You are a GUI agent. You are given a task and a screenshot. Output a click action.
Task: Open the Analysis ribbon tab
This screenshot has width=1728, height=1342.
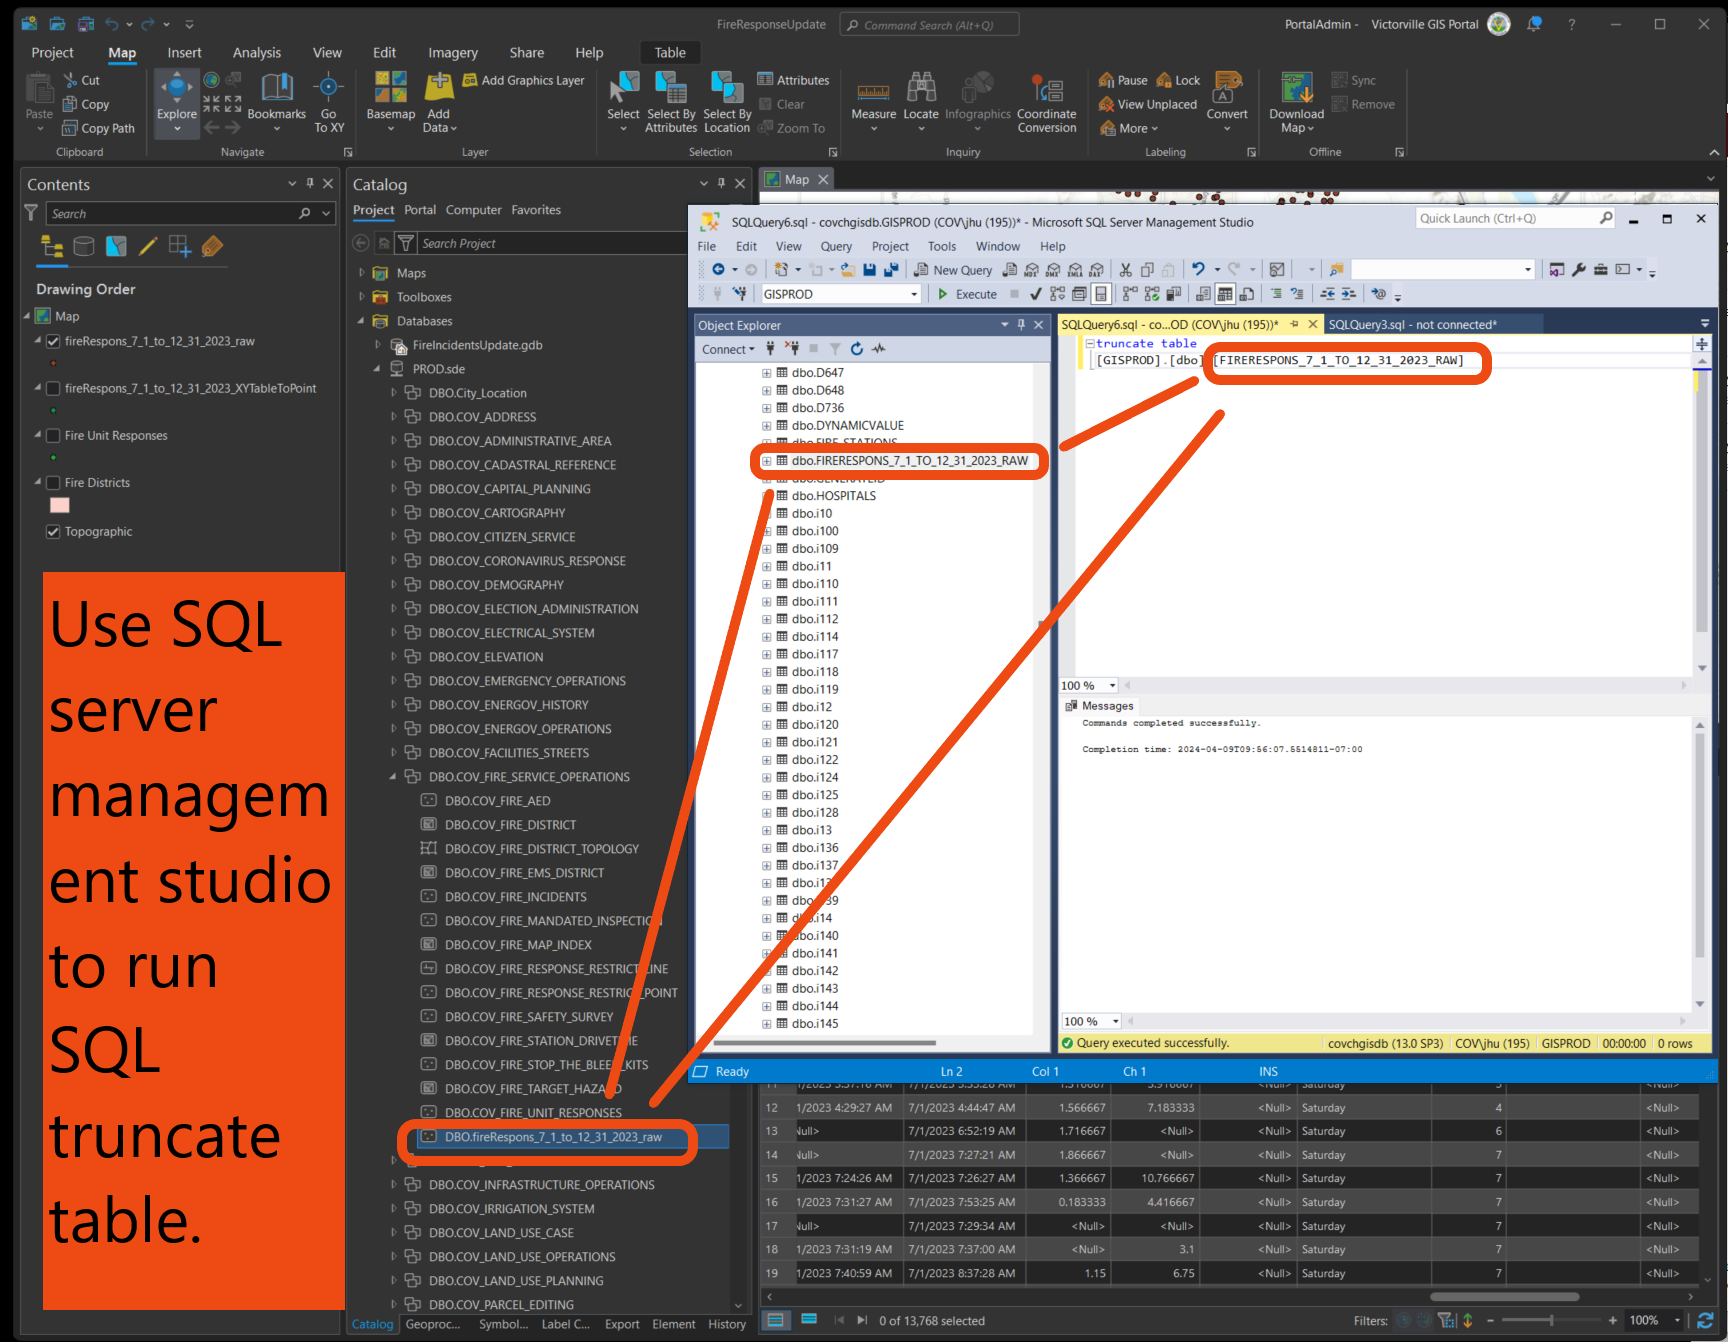tap(257, 53)
